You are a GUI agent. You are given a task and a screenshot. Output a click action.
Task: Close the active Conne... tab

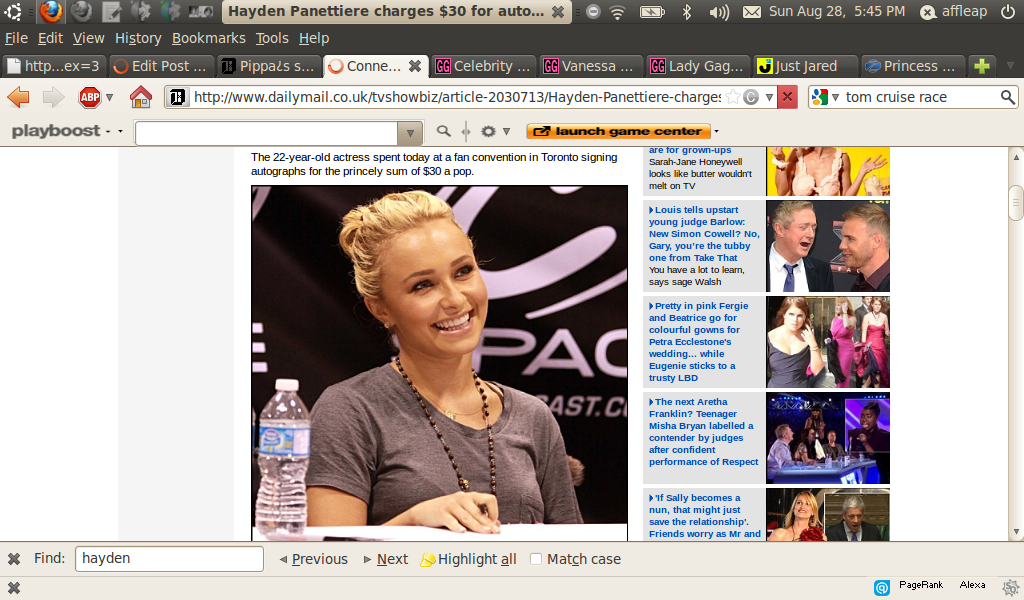415,66
